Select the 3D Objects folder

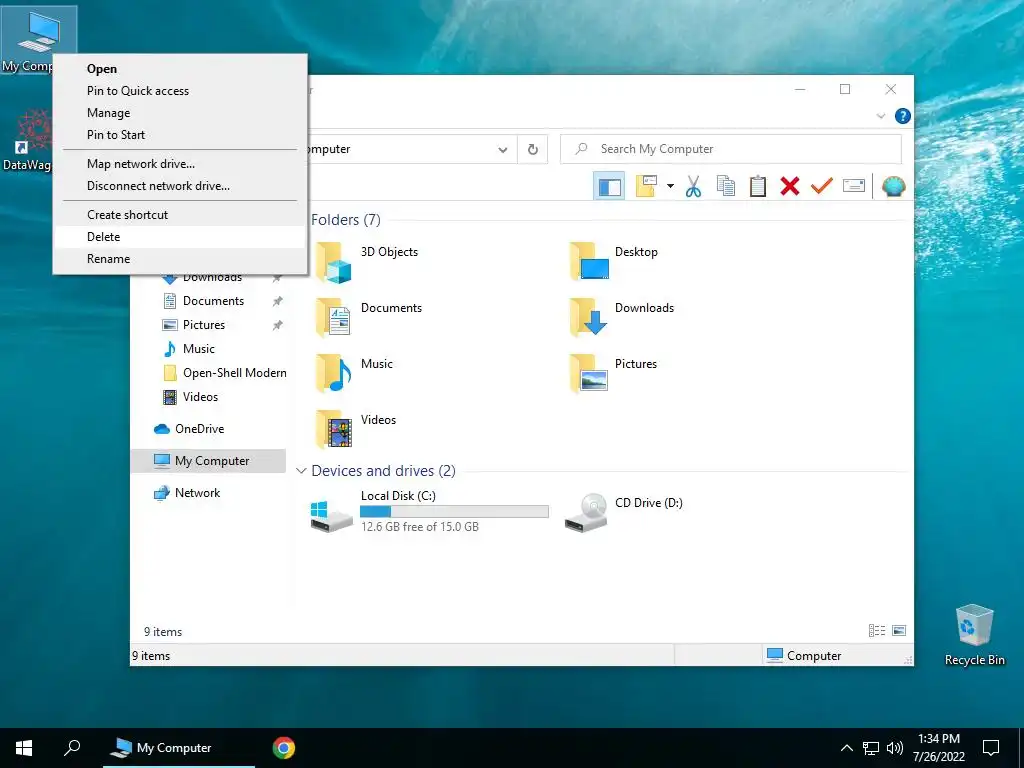coord(367,262)
